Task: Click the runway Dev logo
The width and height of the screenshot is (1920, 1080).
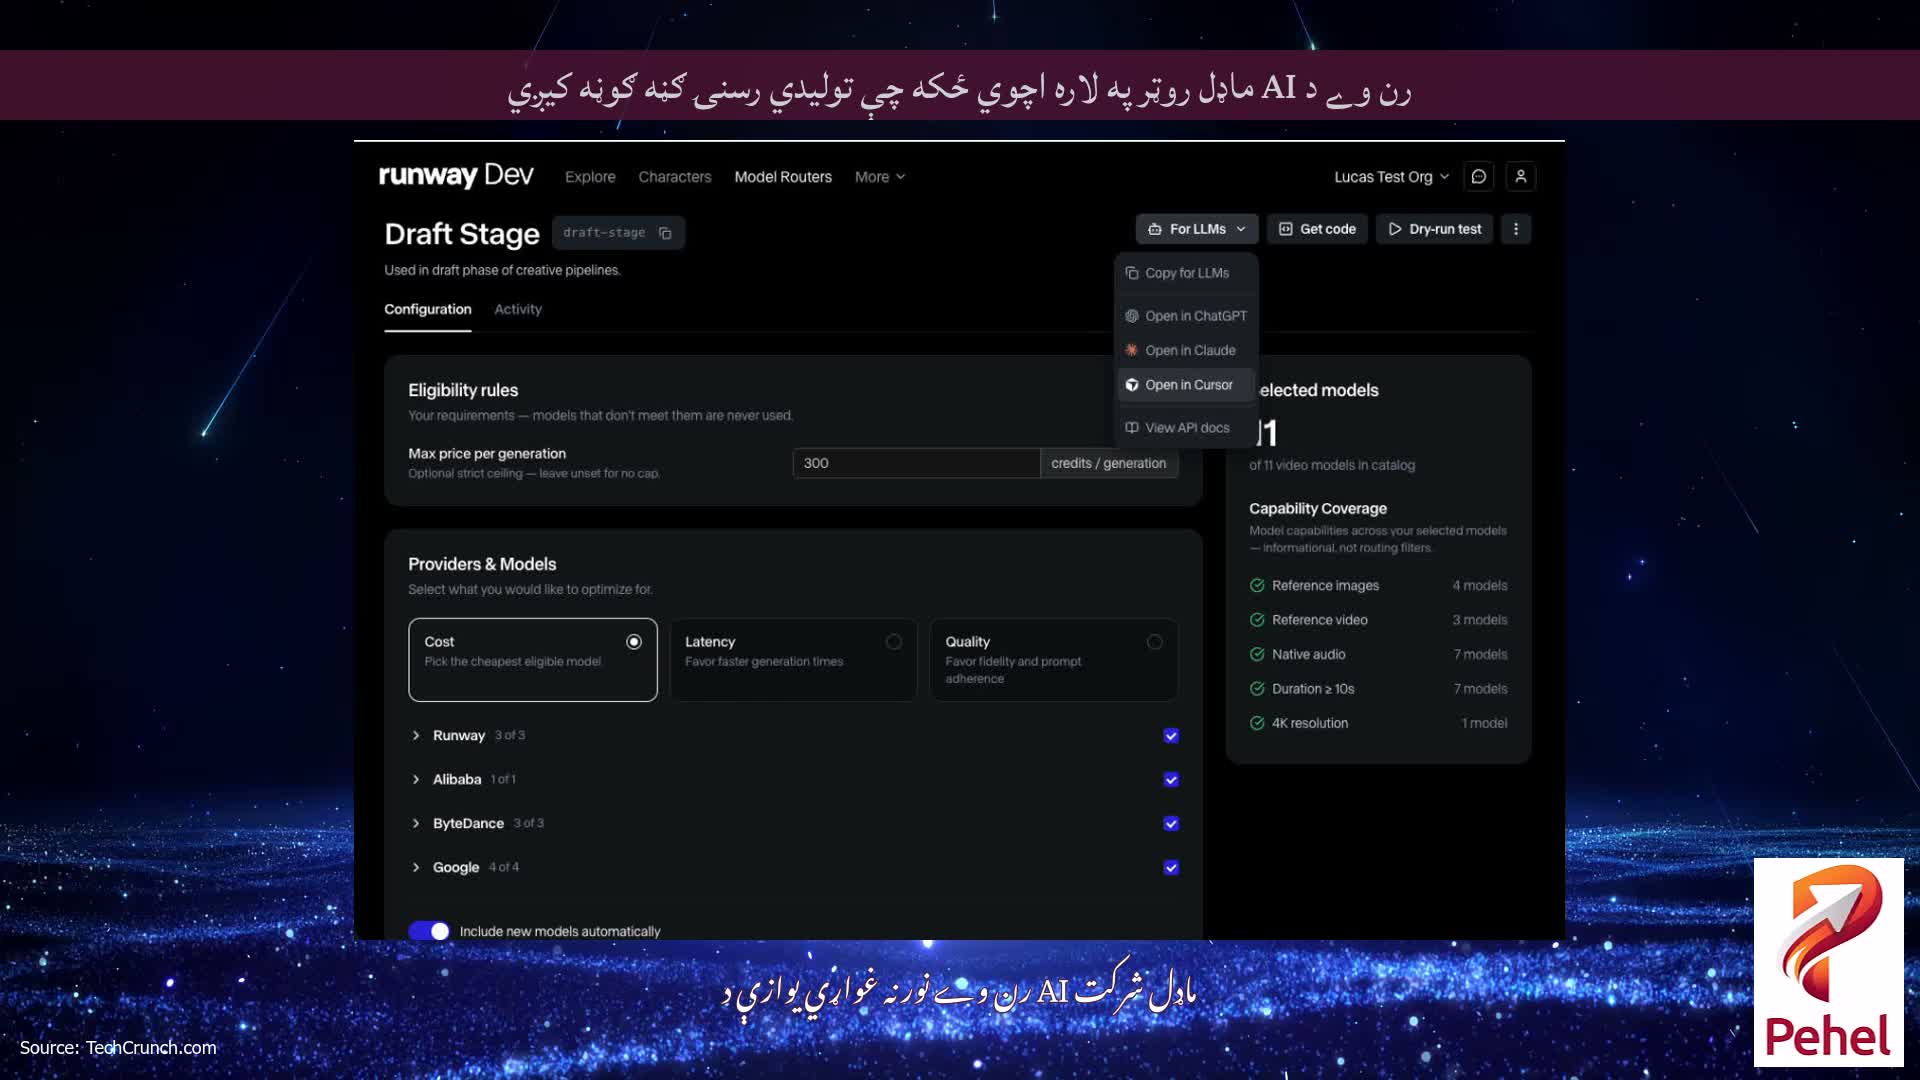Action: coord(456,176)
